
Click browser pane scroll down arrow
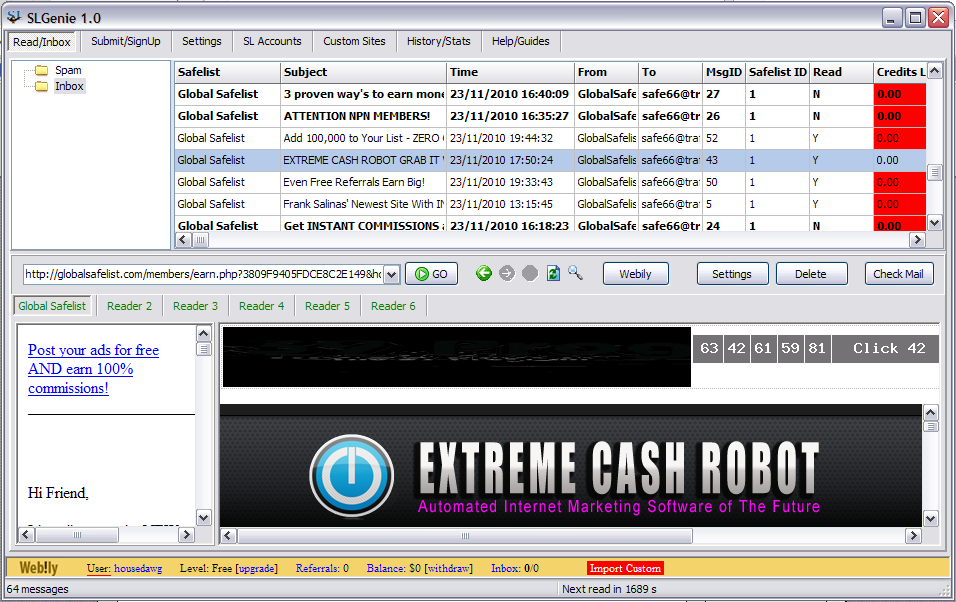[x=930, y=519]
